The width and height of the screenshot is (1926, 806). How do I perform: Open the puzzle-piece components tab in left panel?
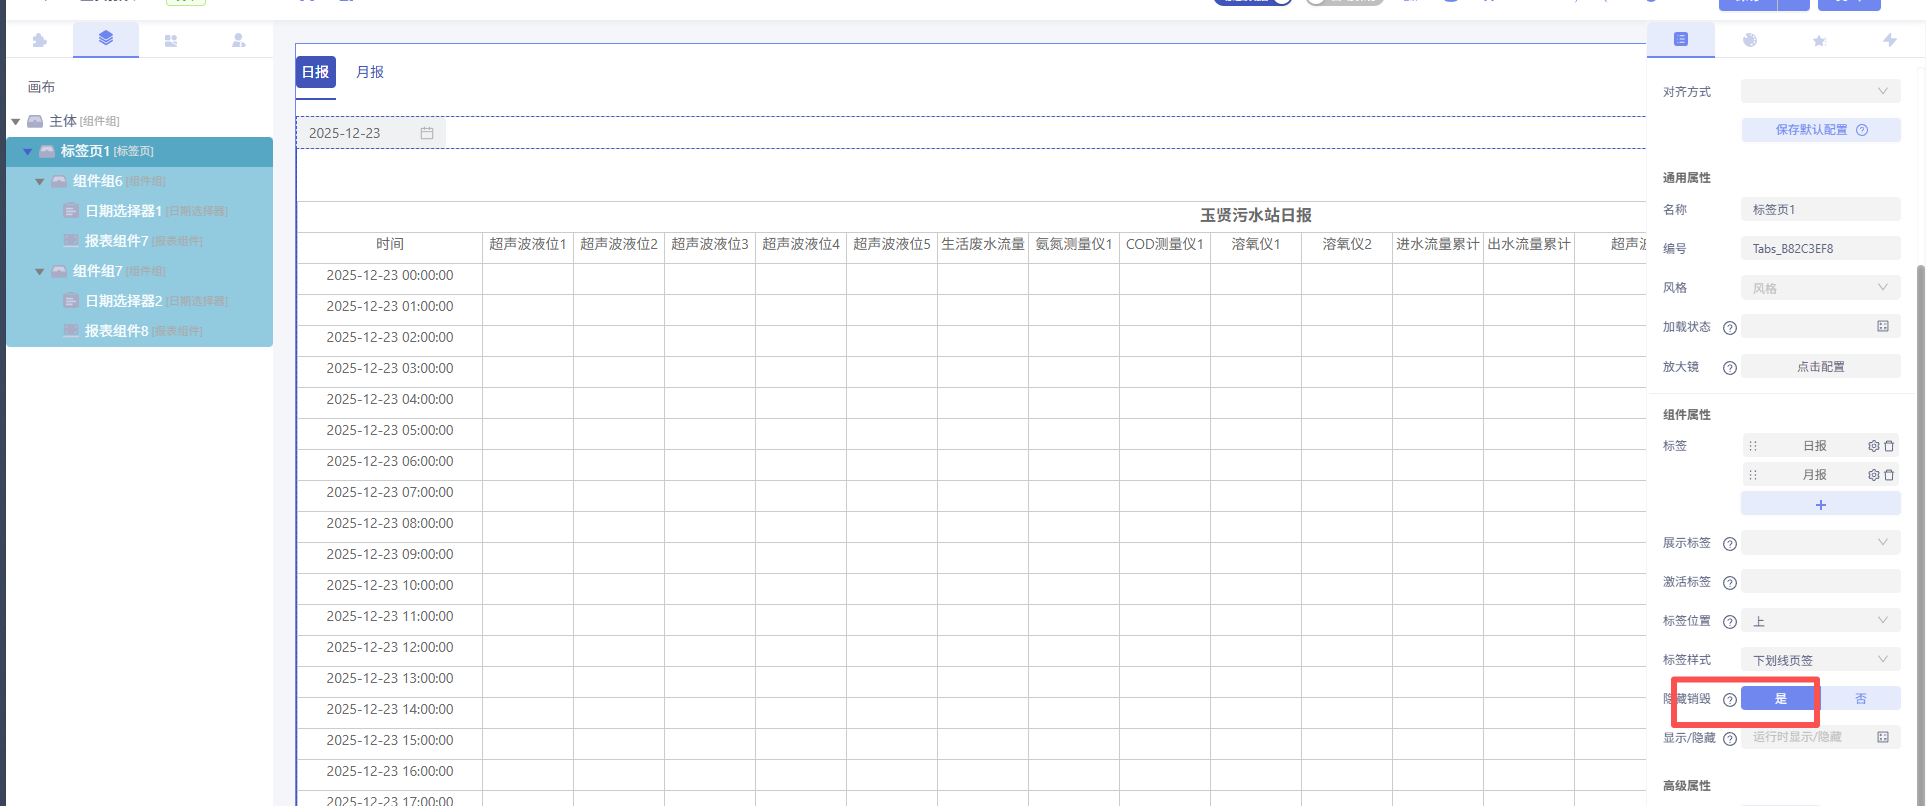39,40
